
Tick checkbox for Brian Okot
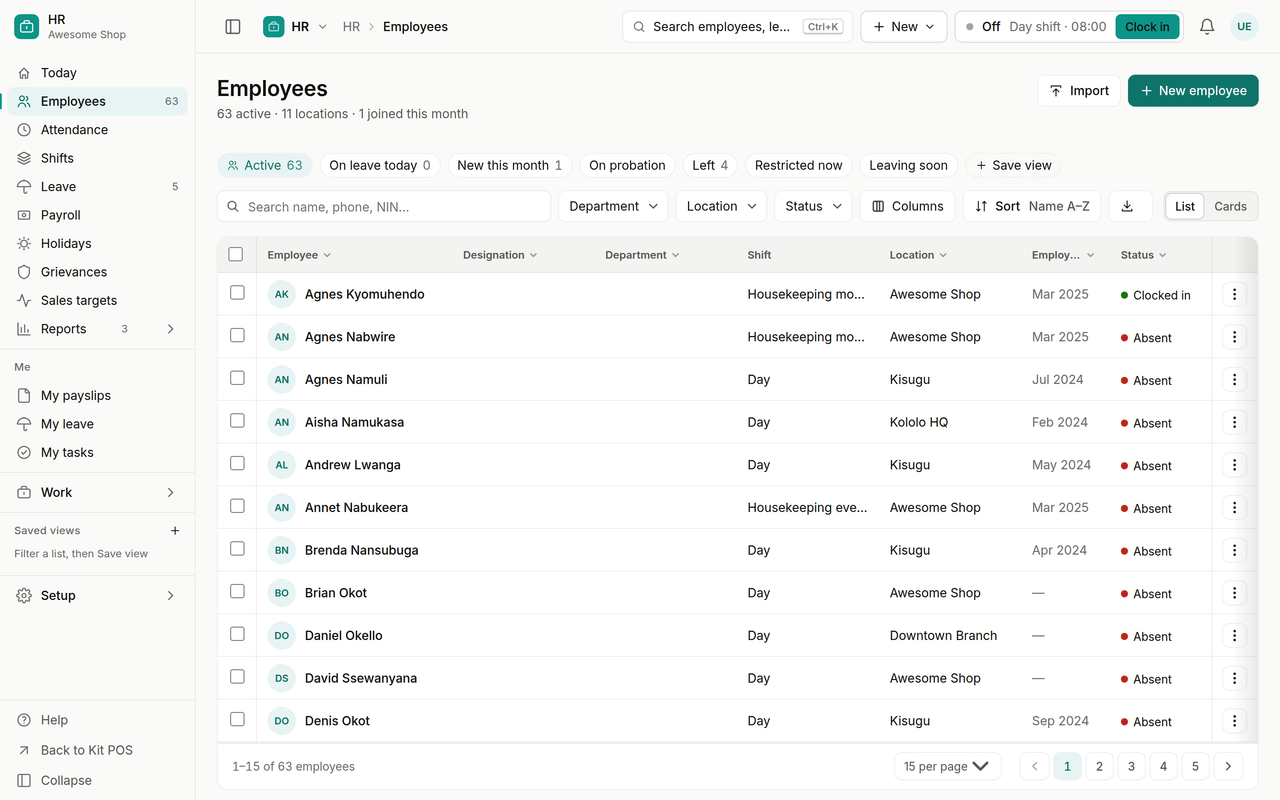pos(237,592)
